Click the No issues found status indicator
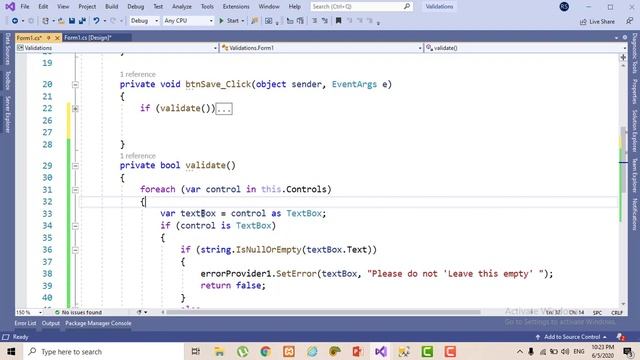640x360 pixels. [78, 312]
